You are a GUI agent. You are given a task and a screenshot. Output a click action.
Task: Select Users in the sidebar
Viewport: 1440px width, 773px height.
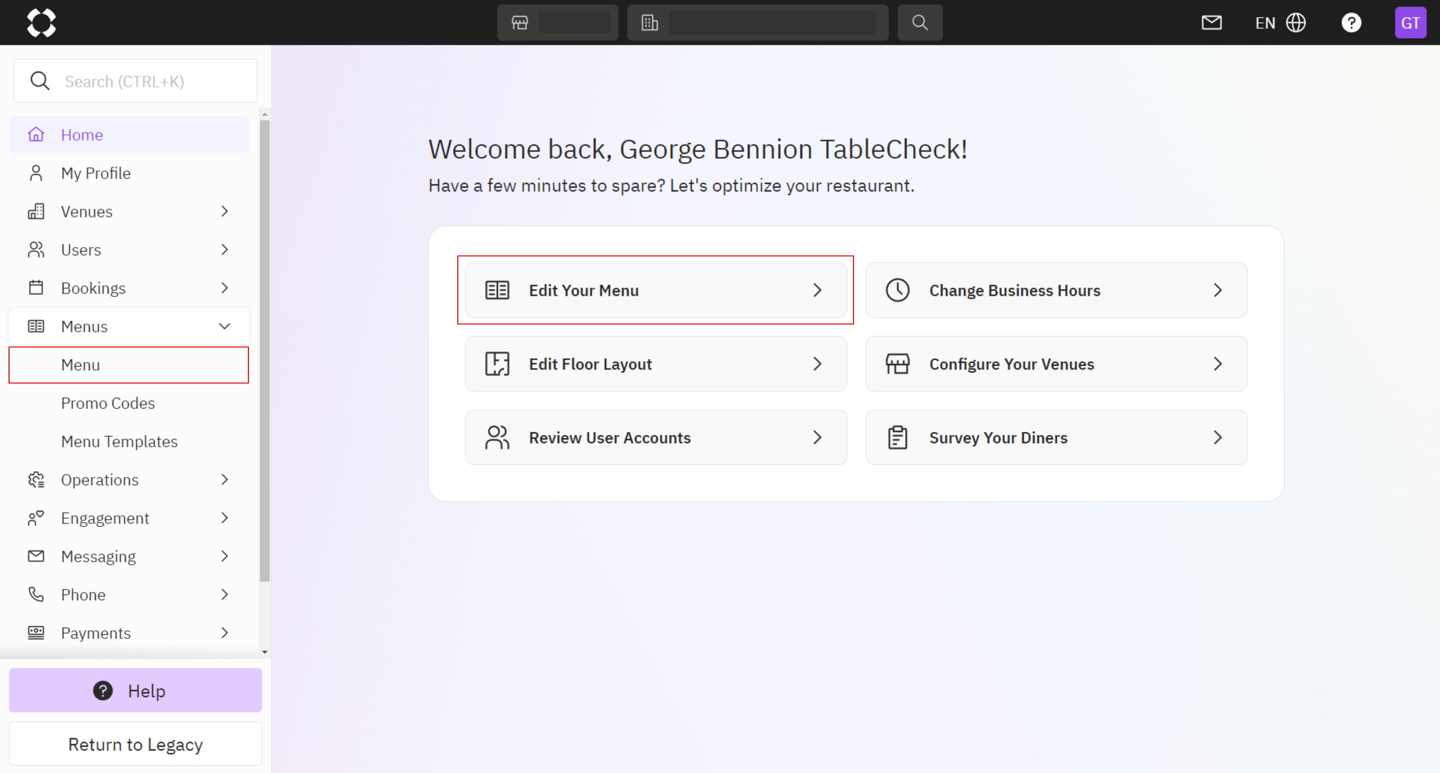coord(129,250)
